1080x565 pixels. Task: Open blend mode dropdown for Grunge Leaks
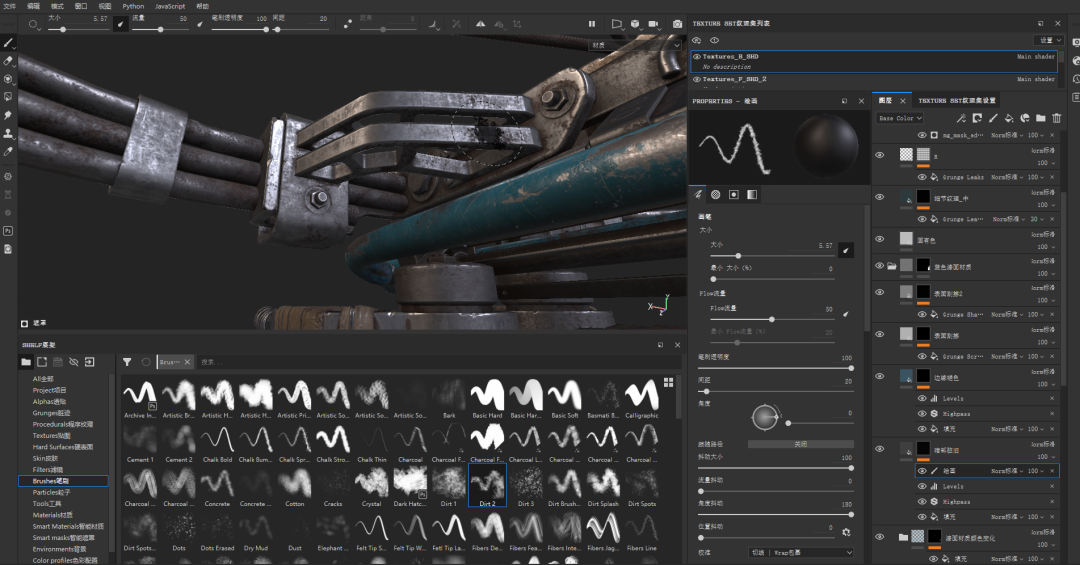click(1007, 177)
